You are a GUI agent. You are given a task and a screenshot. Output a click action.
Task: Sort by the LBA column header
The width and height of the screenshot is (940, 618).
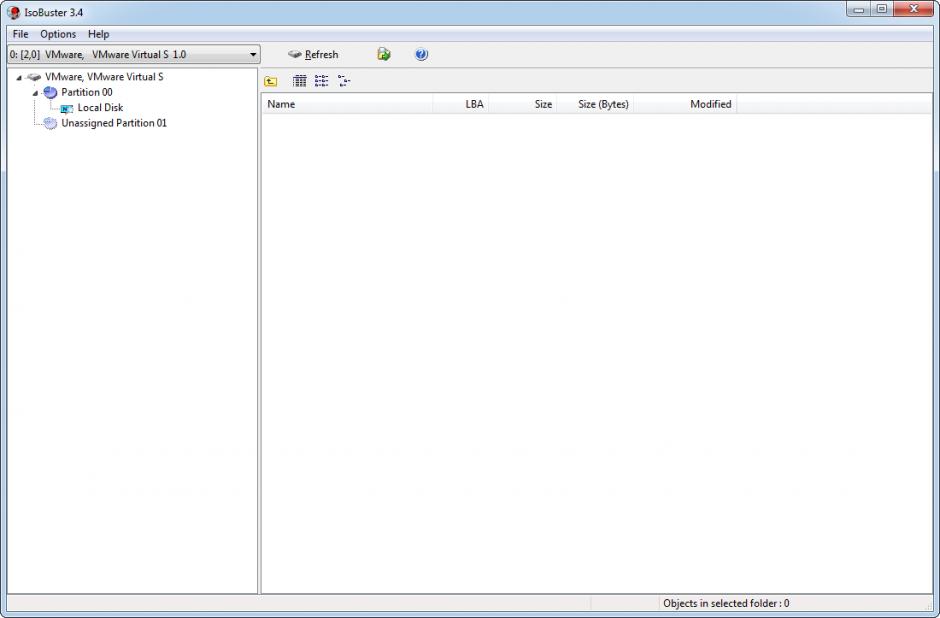pyautogui.click(x=460, y=104)
